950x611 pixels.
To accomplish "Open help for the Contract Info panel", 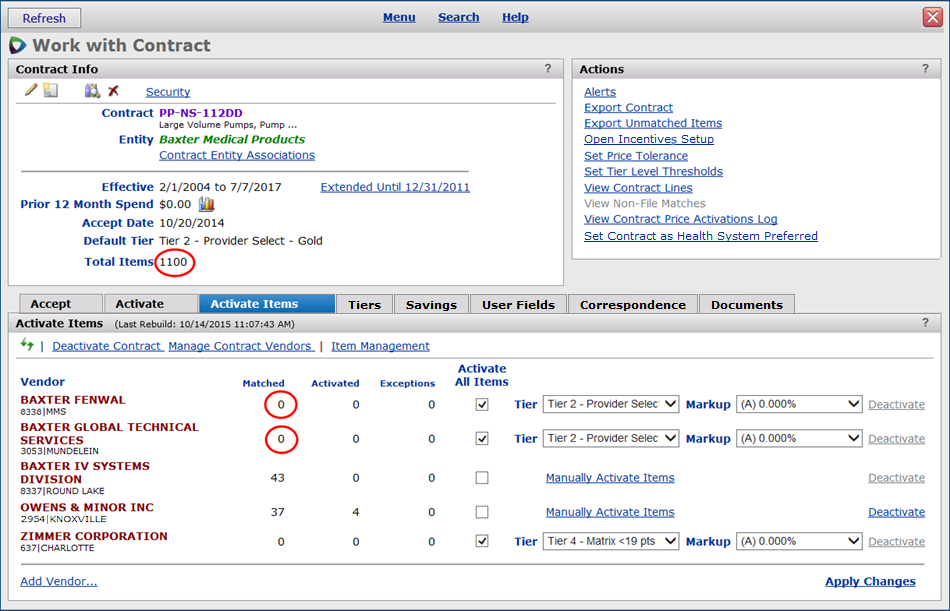I will pos(547,69).
